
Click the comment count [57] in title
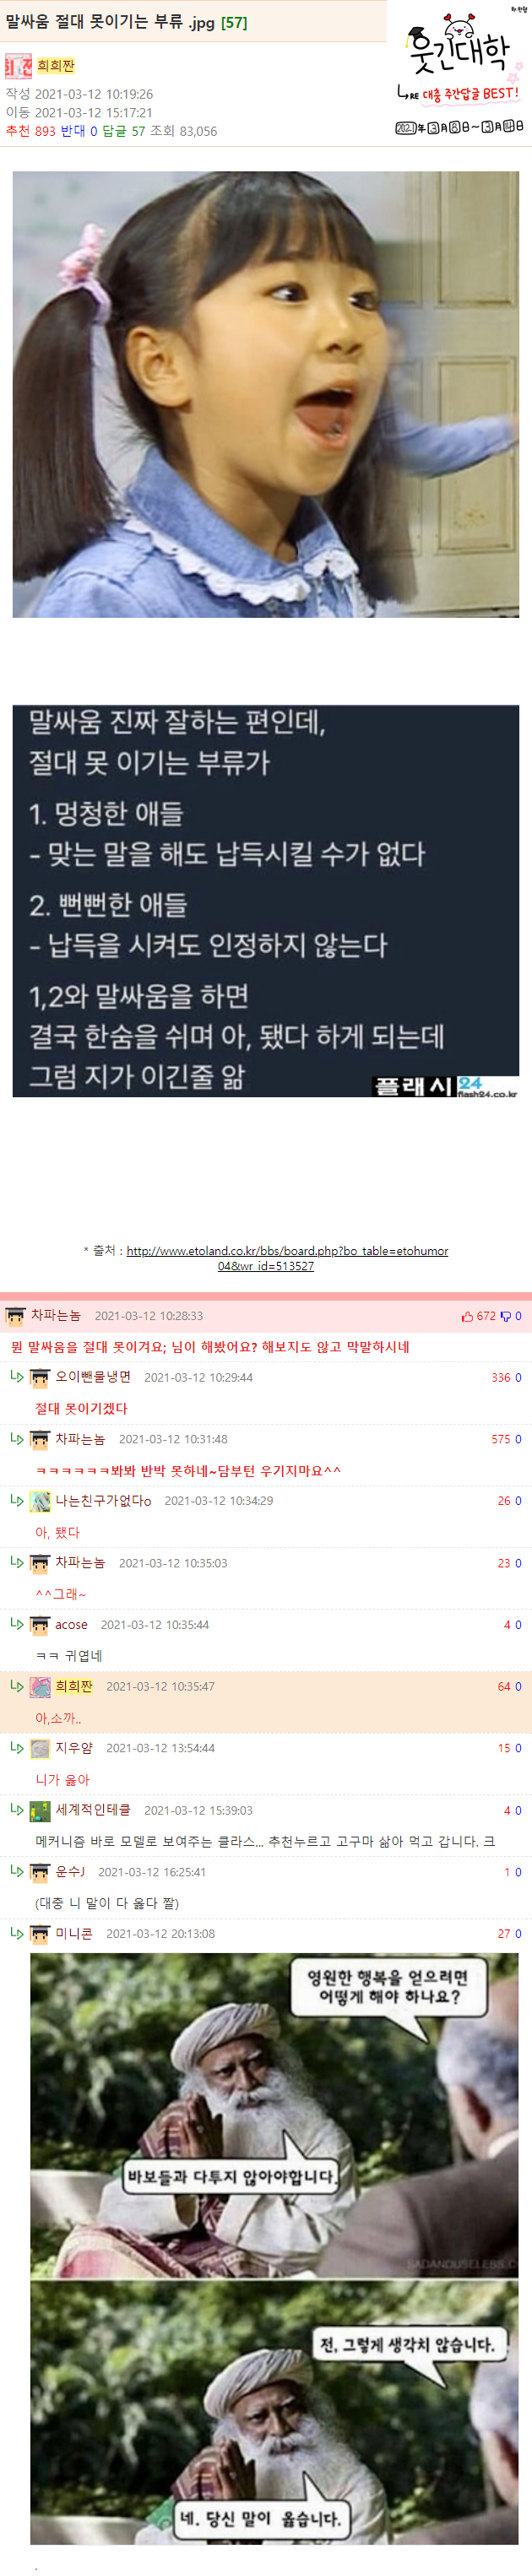click(234, 22)
